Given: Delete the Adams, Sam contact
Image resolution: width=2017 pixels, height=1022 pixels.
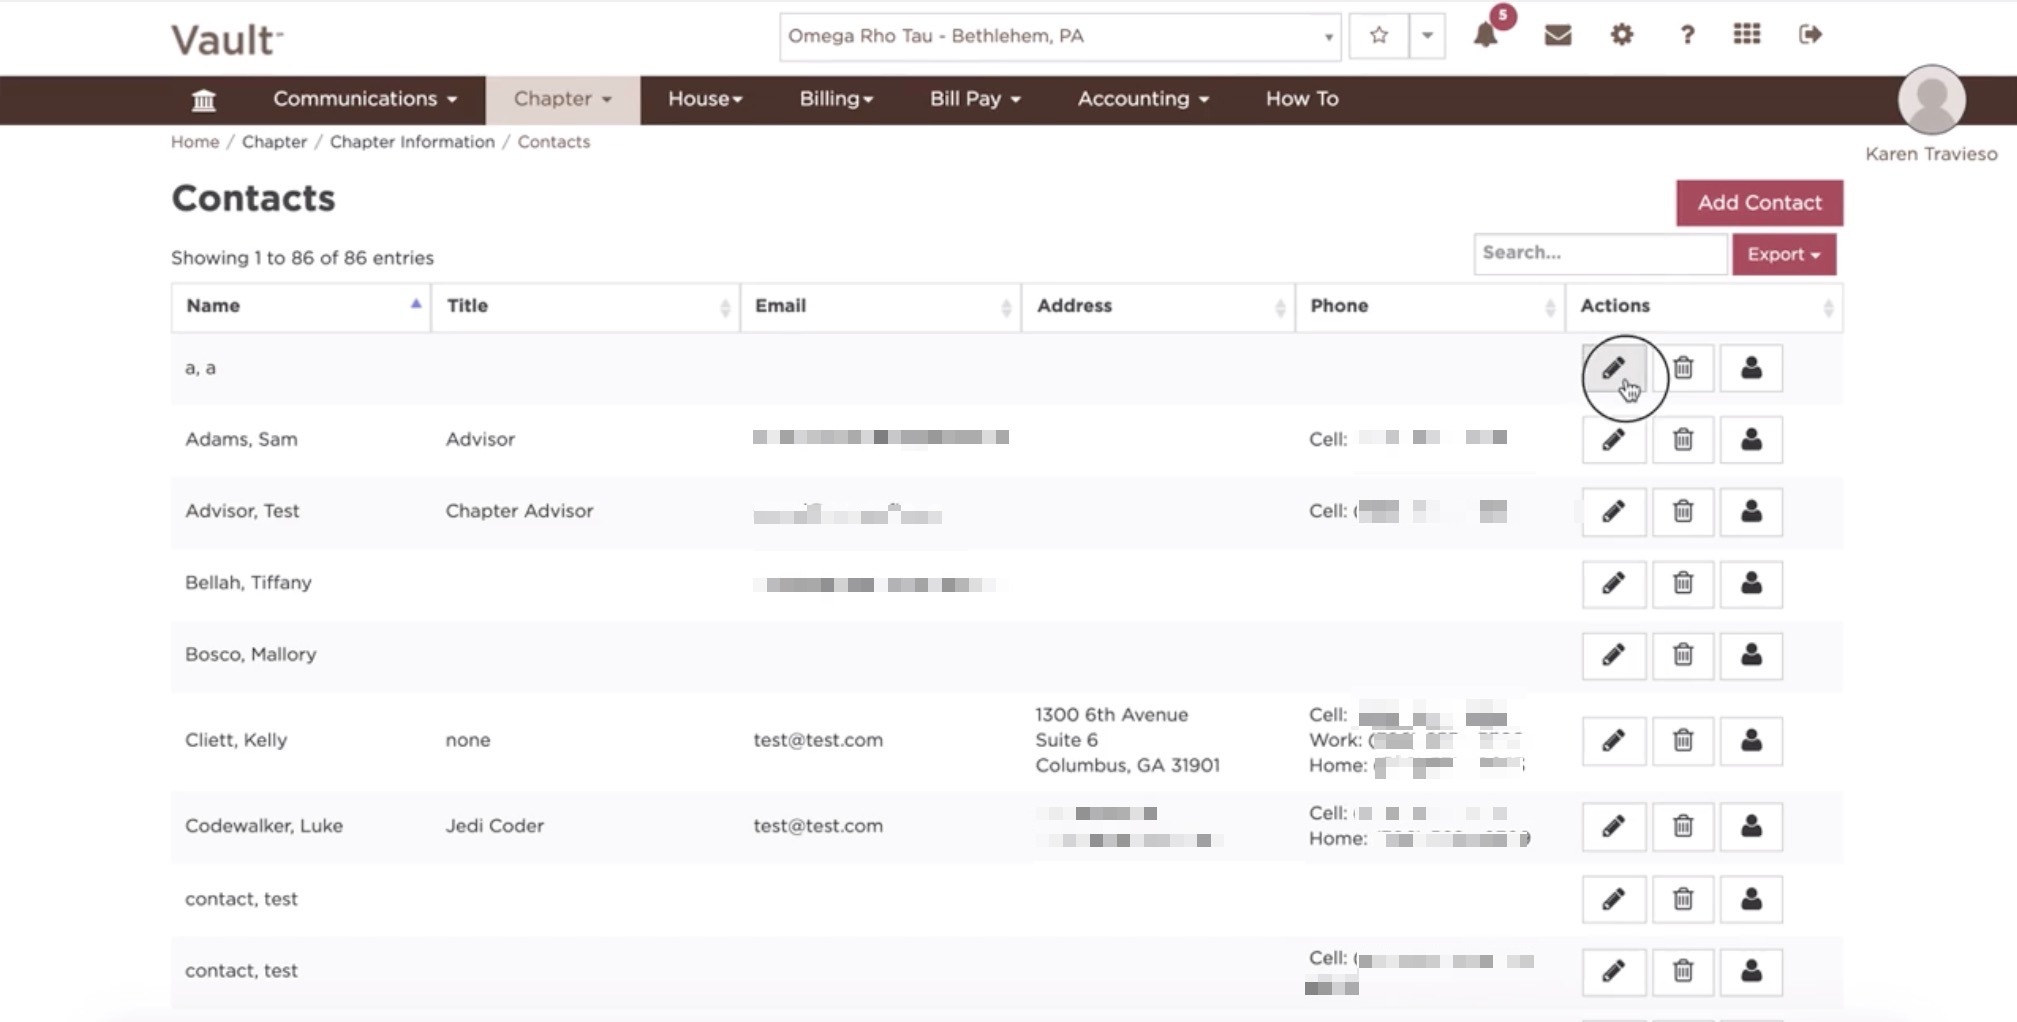Looking at the screenshot, I should point(1683,440).
